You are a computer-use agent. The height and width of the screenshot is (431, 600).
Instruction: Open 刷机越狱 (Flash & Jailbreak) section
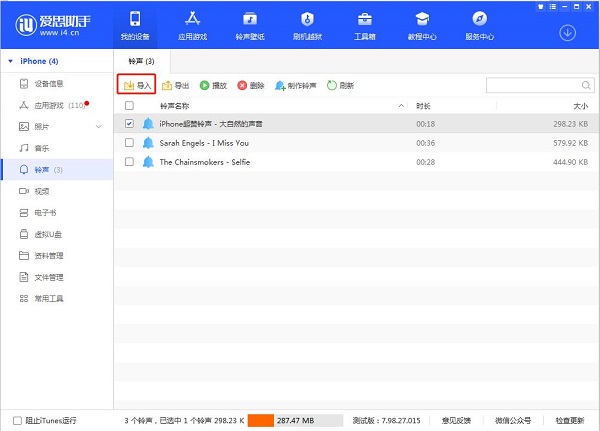click(x=307, y=26)
